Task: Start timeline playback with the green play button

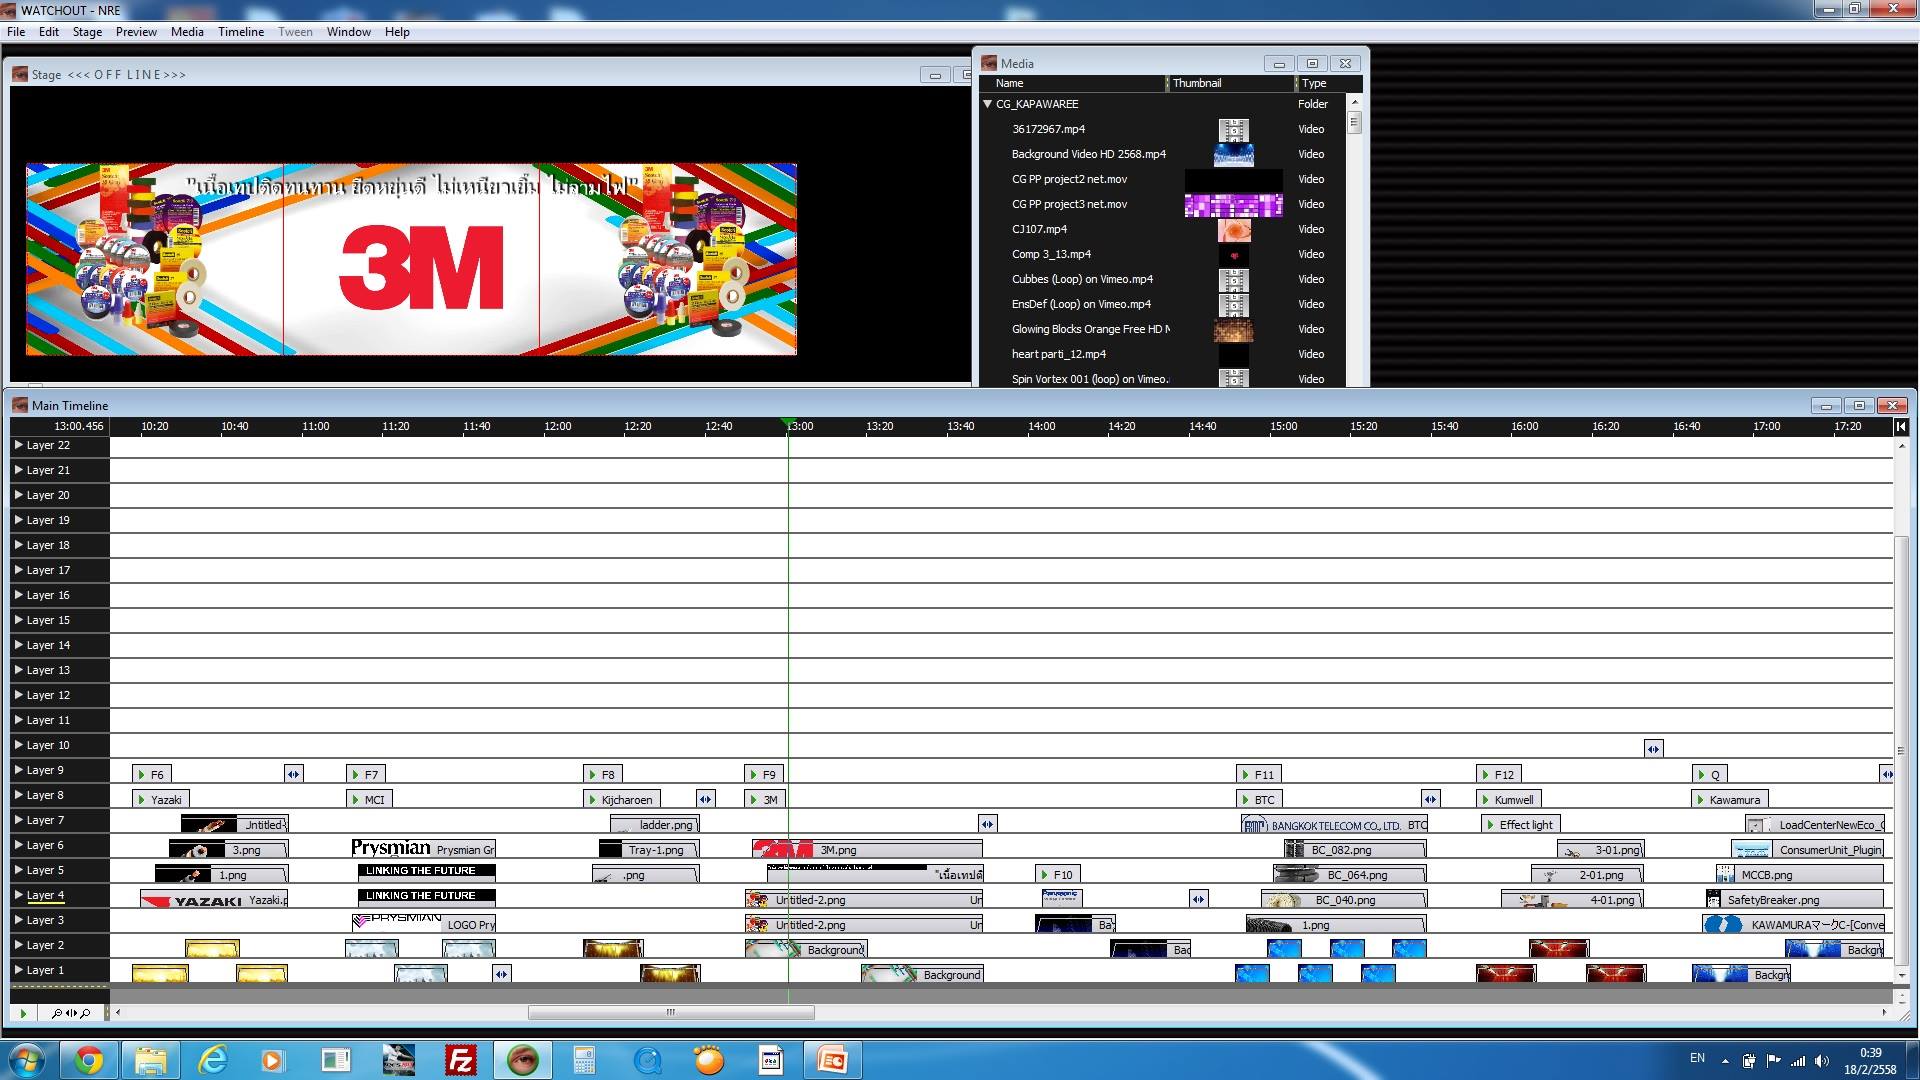Action: [23, 1013]
